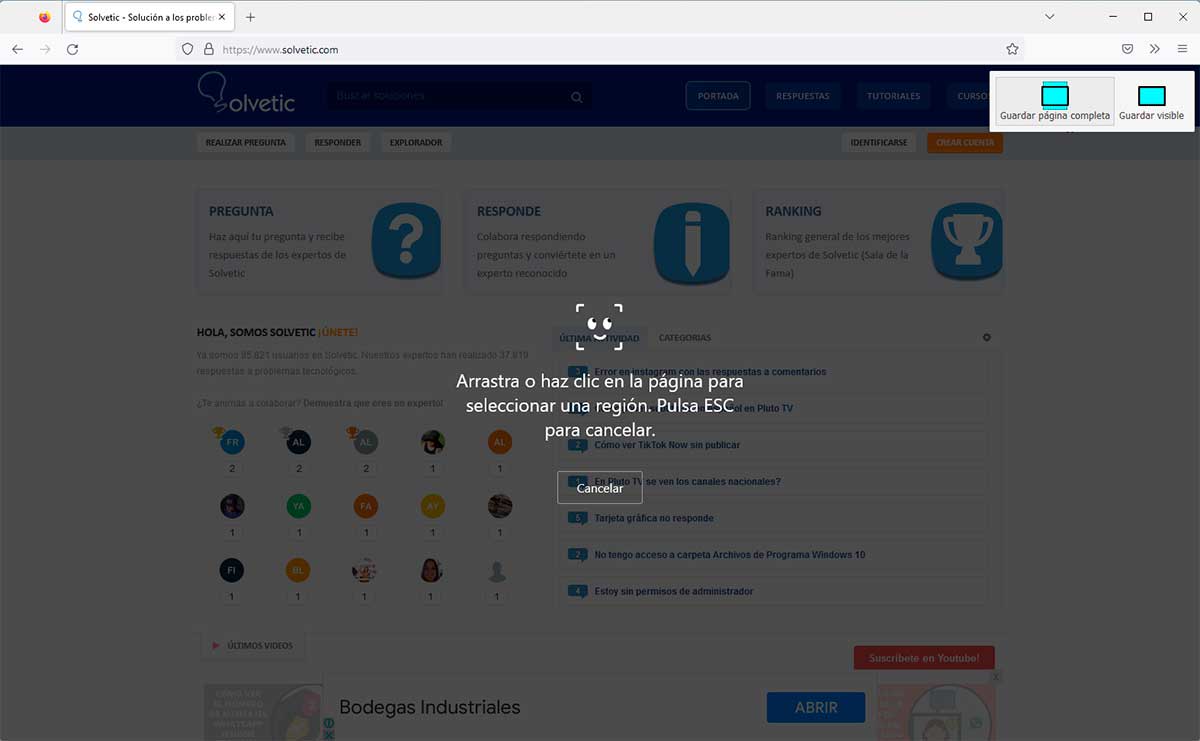Click Guardar visible screenshot option

point(1151,102)
